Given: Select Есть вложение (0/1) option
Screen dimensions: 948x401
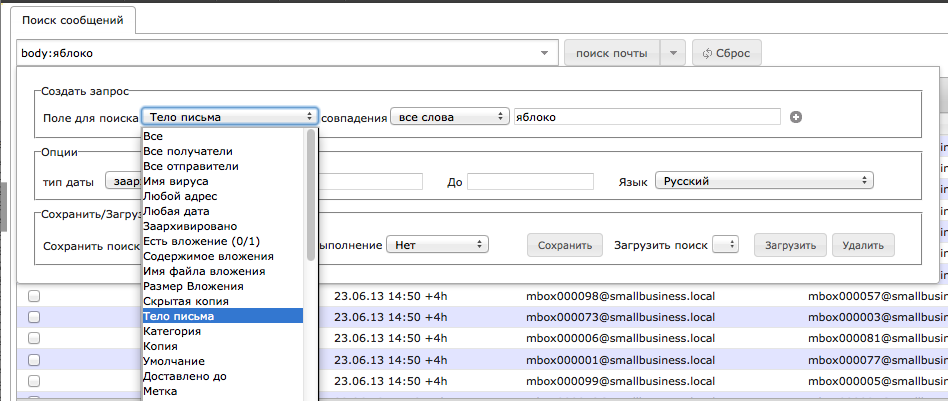Looking at the screenshot, I should 222,241.
